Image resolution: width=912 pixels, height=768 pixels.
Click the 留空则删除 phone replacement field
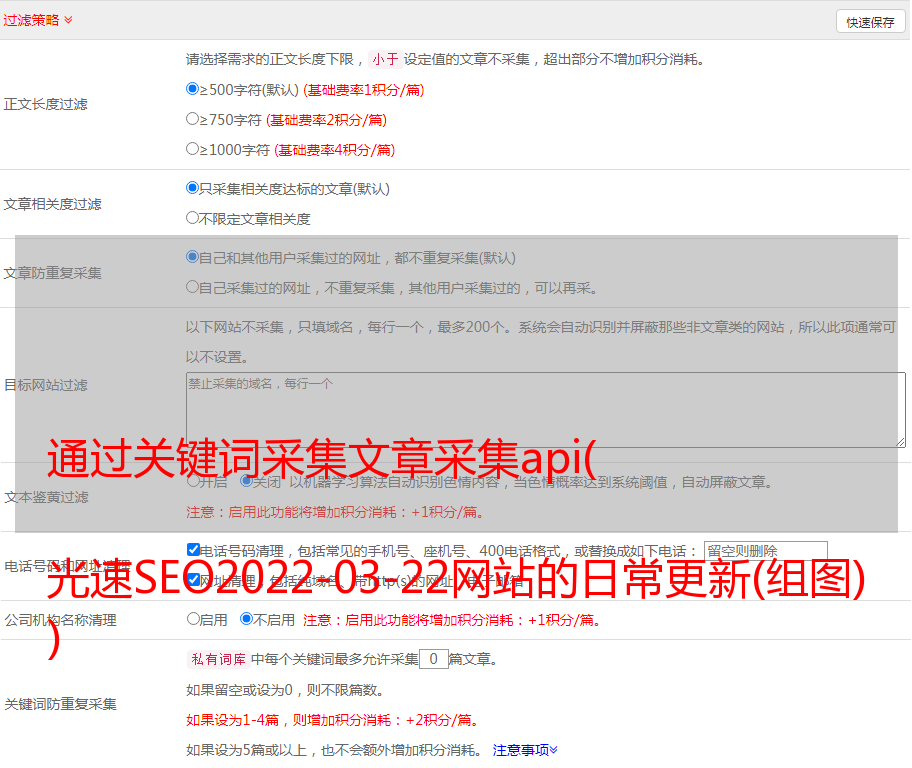coord(765,551)
